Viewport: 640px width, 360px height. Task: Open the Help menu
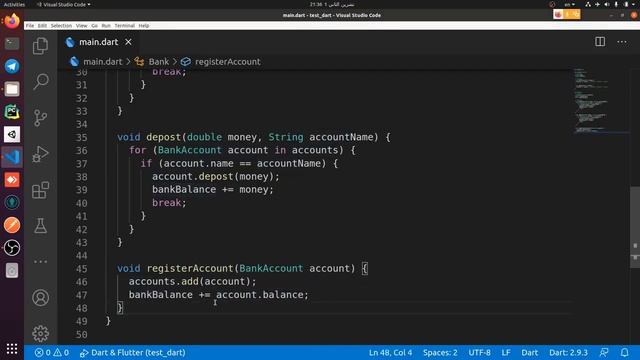pyautogui.click(x=144, y=25)
